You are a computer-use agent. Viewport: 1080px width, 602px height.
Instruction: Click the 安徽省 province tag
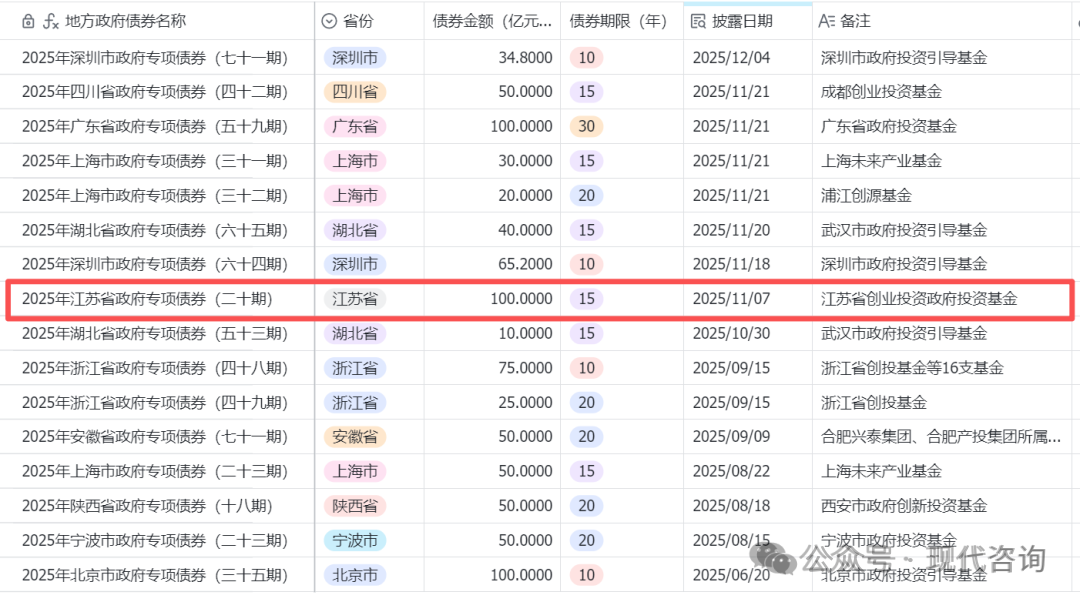pyautogui.click(x=355, y=437)
